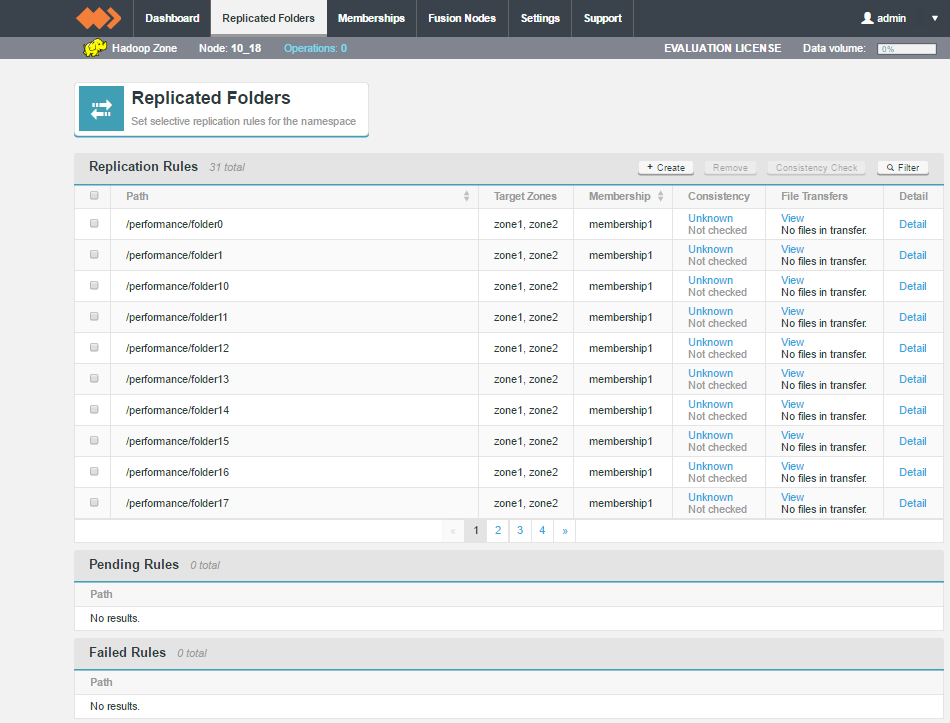
Task: Open the Filter button
Action: [903, 168]
